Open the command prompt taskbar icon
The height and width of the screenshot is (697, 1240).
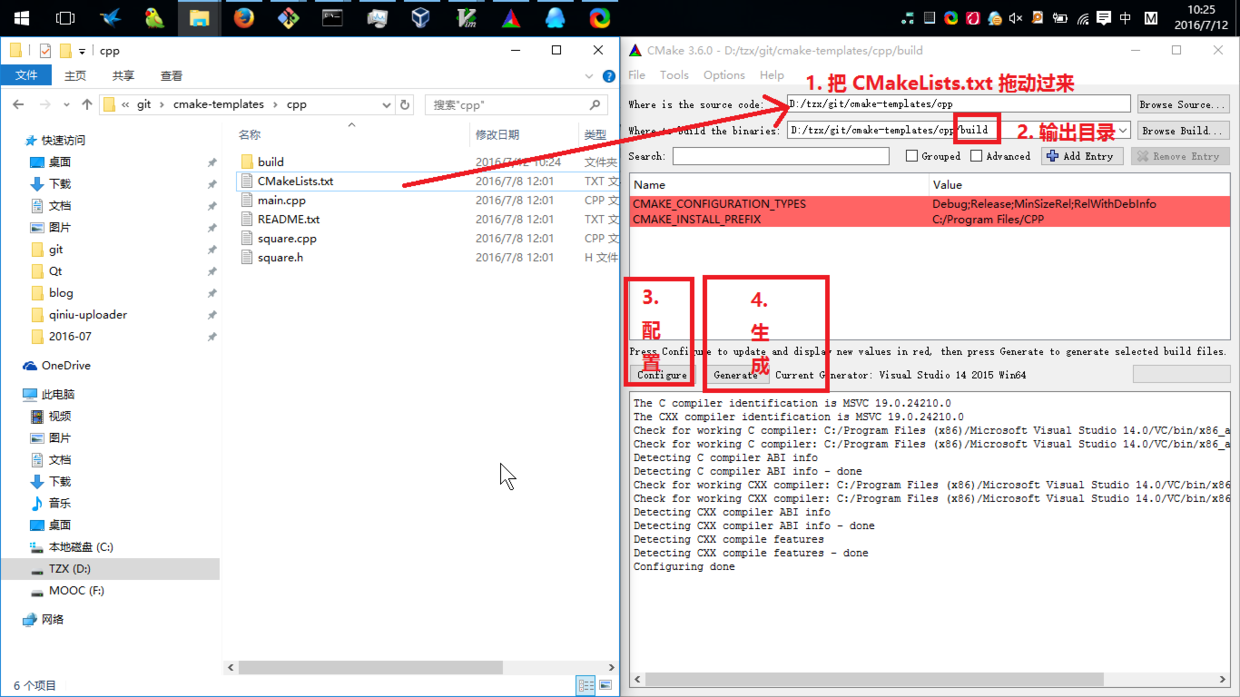[x=332, y=18]
